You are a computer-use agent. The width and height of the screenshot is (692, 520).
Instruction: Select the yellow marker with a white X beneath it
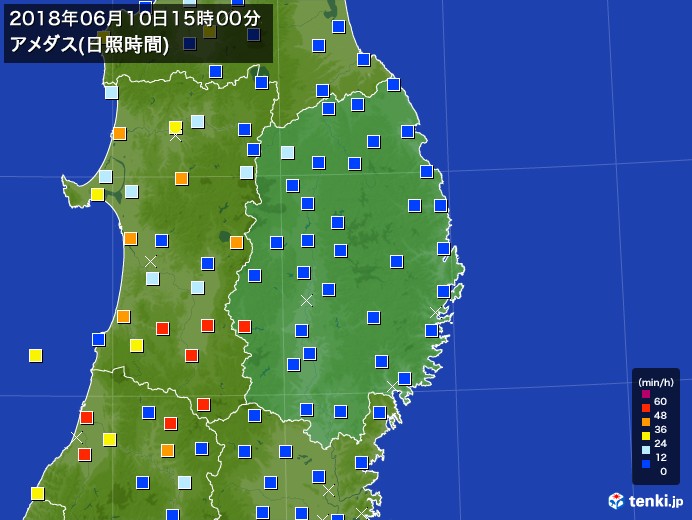click(176, 128)
